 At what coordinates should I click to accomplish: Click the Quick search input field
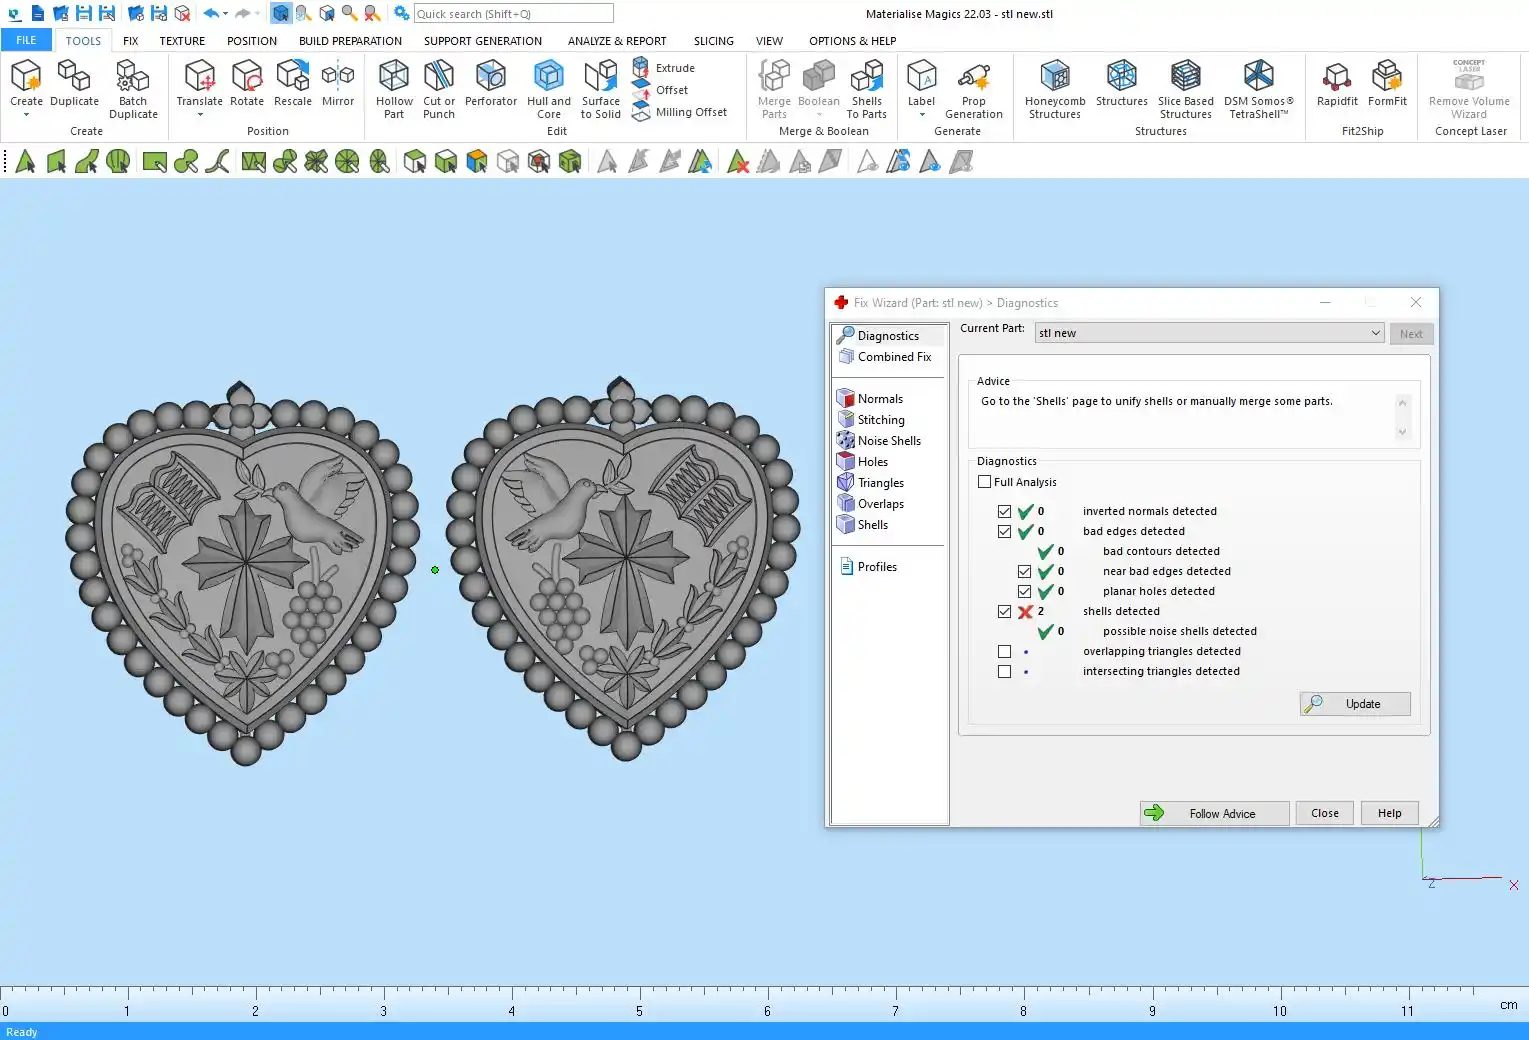(513, 14)
